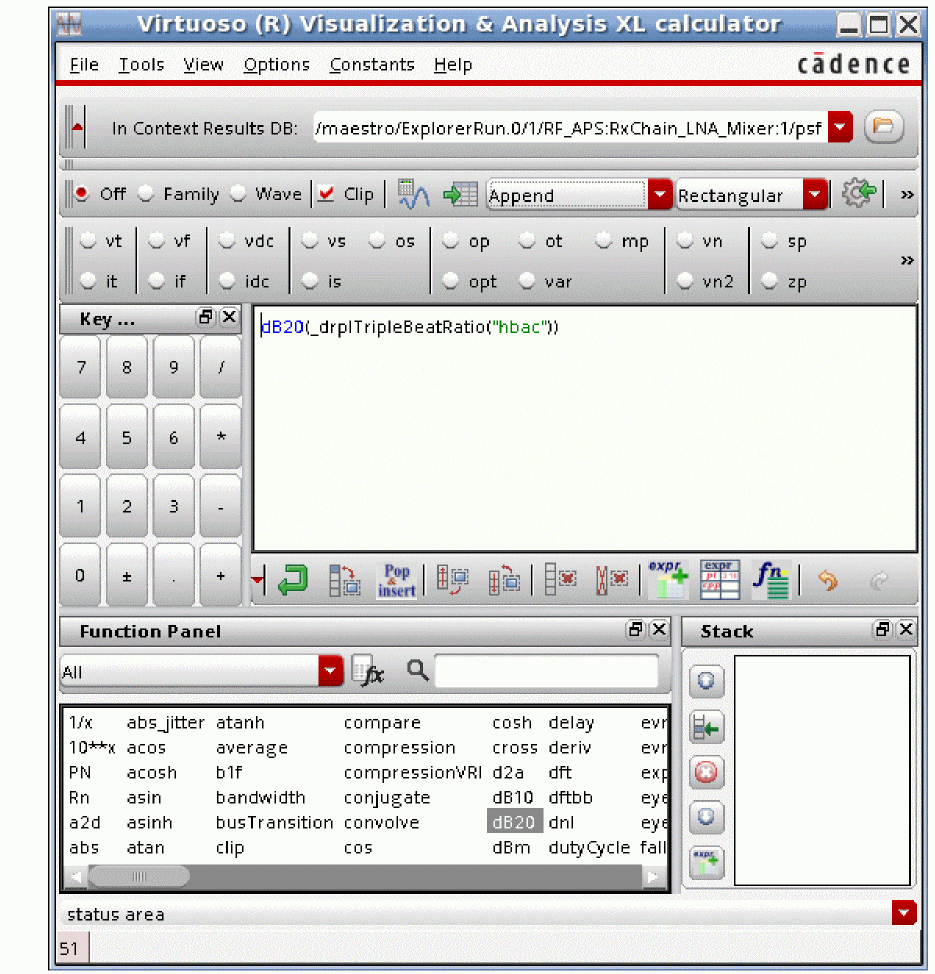The height and width of the screenshot is (974, 935).
Task: Click inside the expression buffer text area
Action: (585, 428)
